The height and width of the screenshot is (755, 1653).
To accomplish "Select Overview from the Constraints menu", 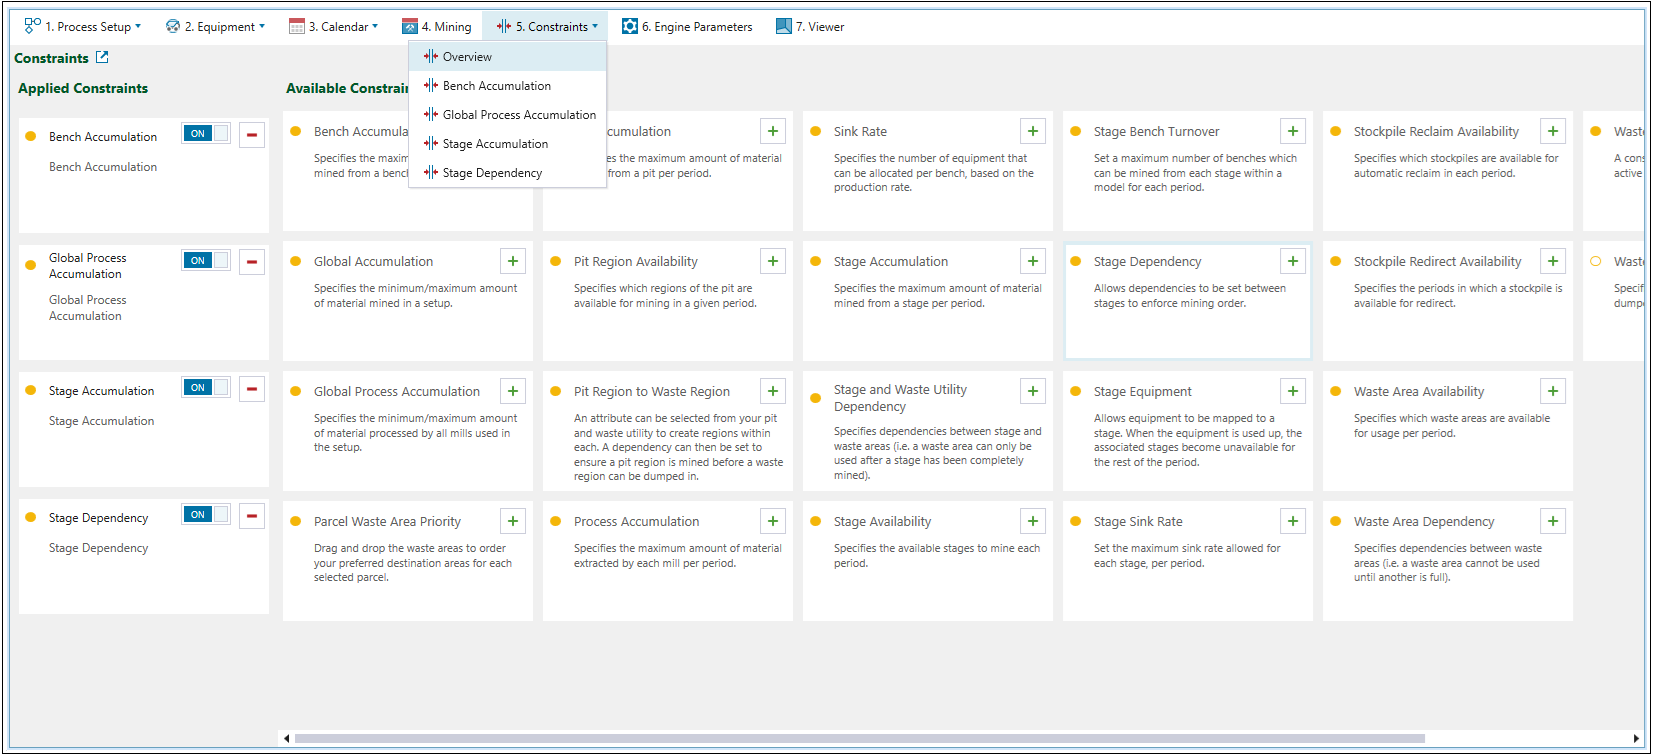I will pyautogui.click(x=467, y=57).
